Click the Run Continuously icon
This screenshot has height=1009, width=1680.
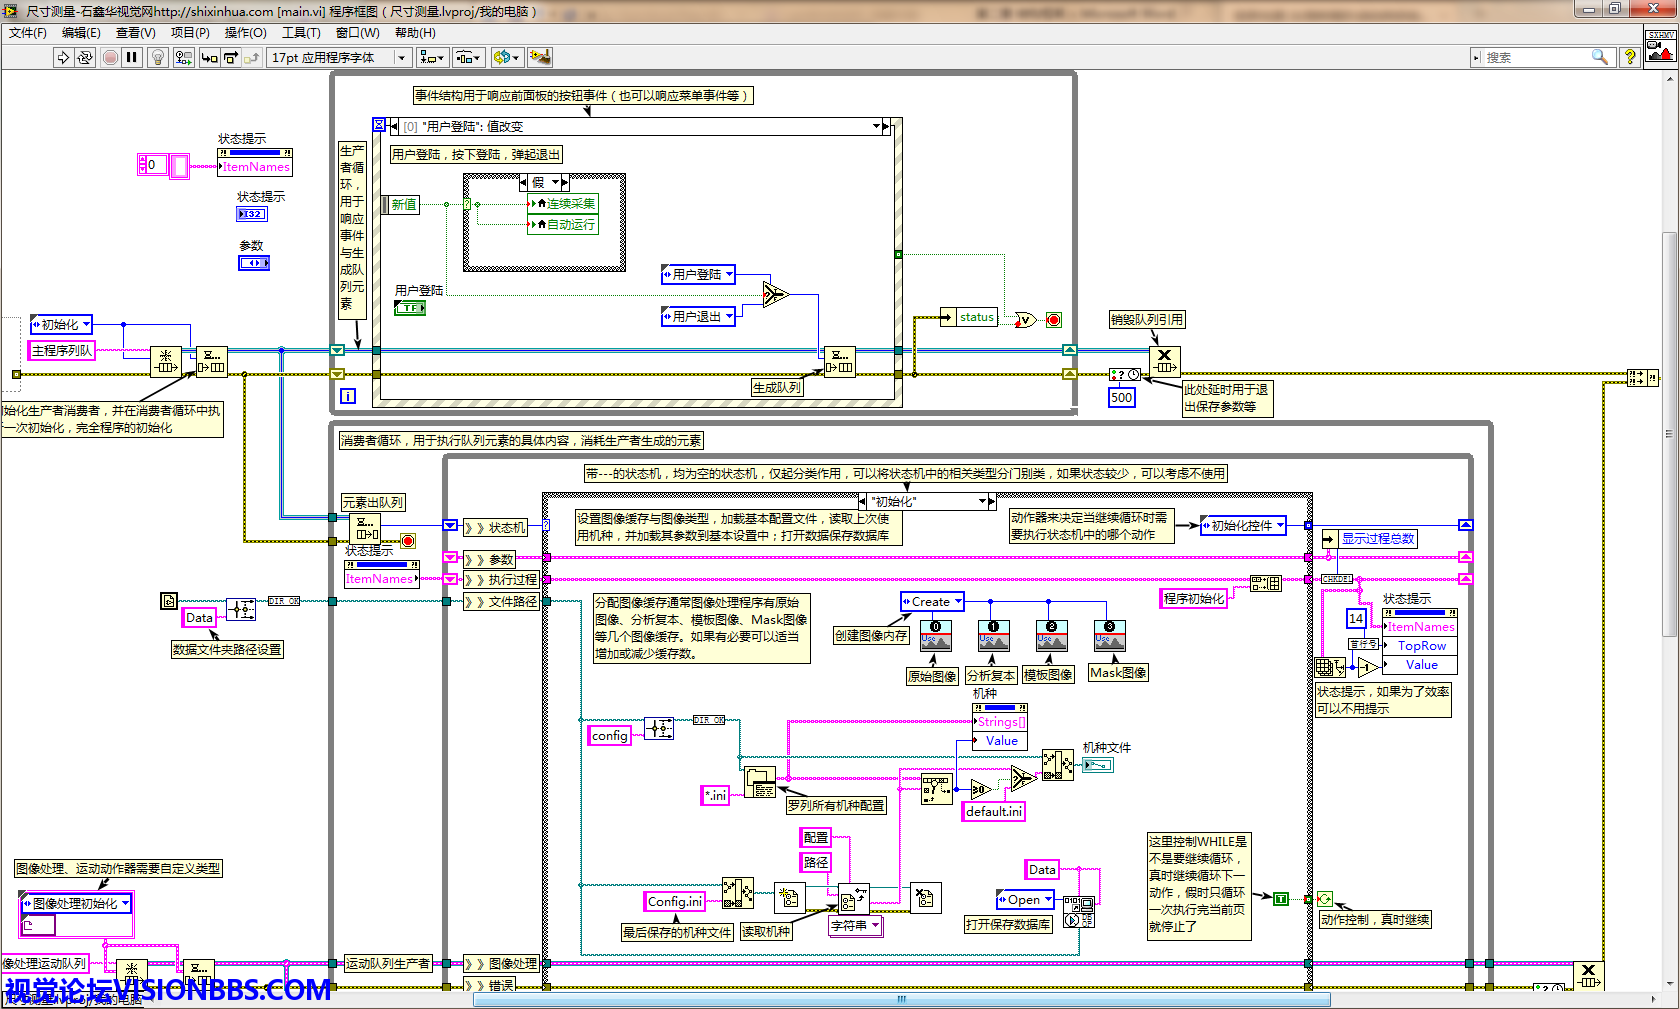point(85,58)
